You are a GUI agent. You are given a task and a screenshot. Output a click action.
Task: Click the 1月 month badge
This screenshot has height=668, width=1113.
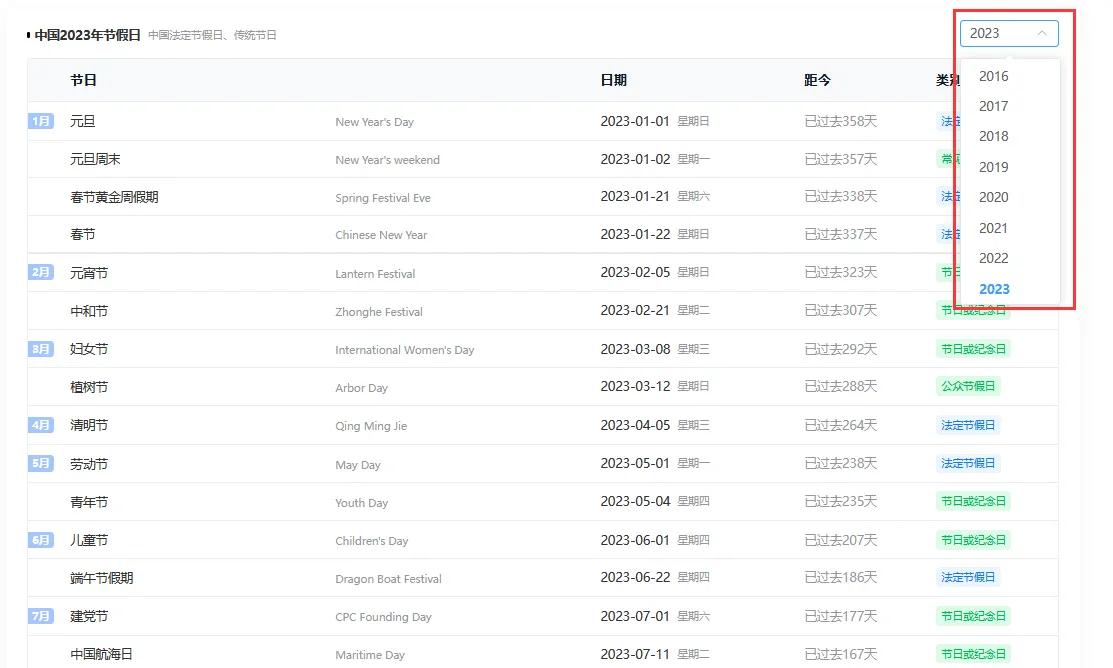pyautogui.click(x=40, y=121)
